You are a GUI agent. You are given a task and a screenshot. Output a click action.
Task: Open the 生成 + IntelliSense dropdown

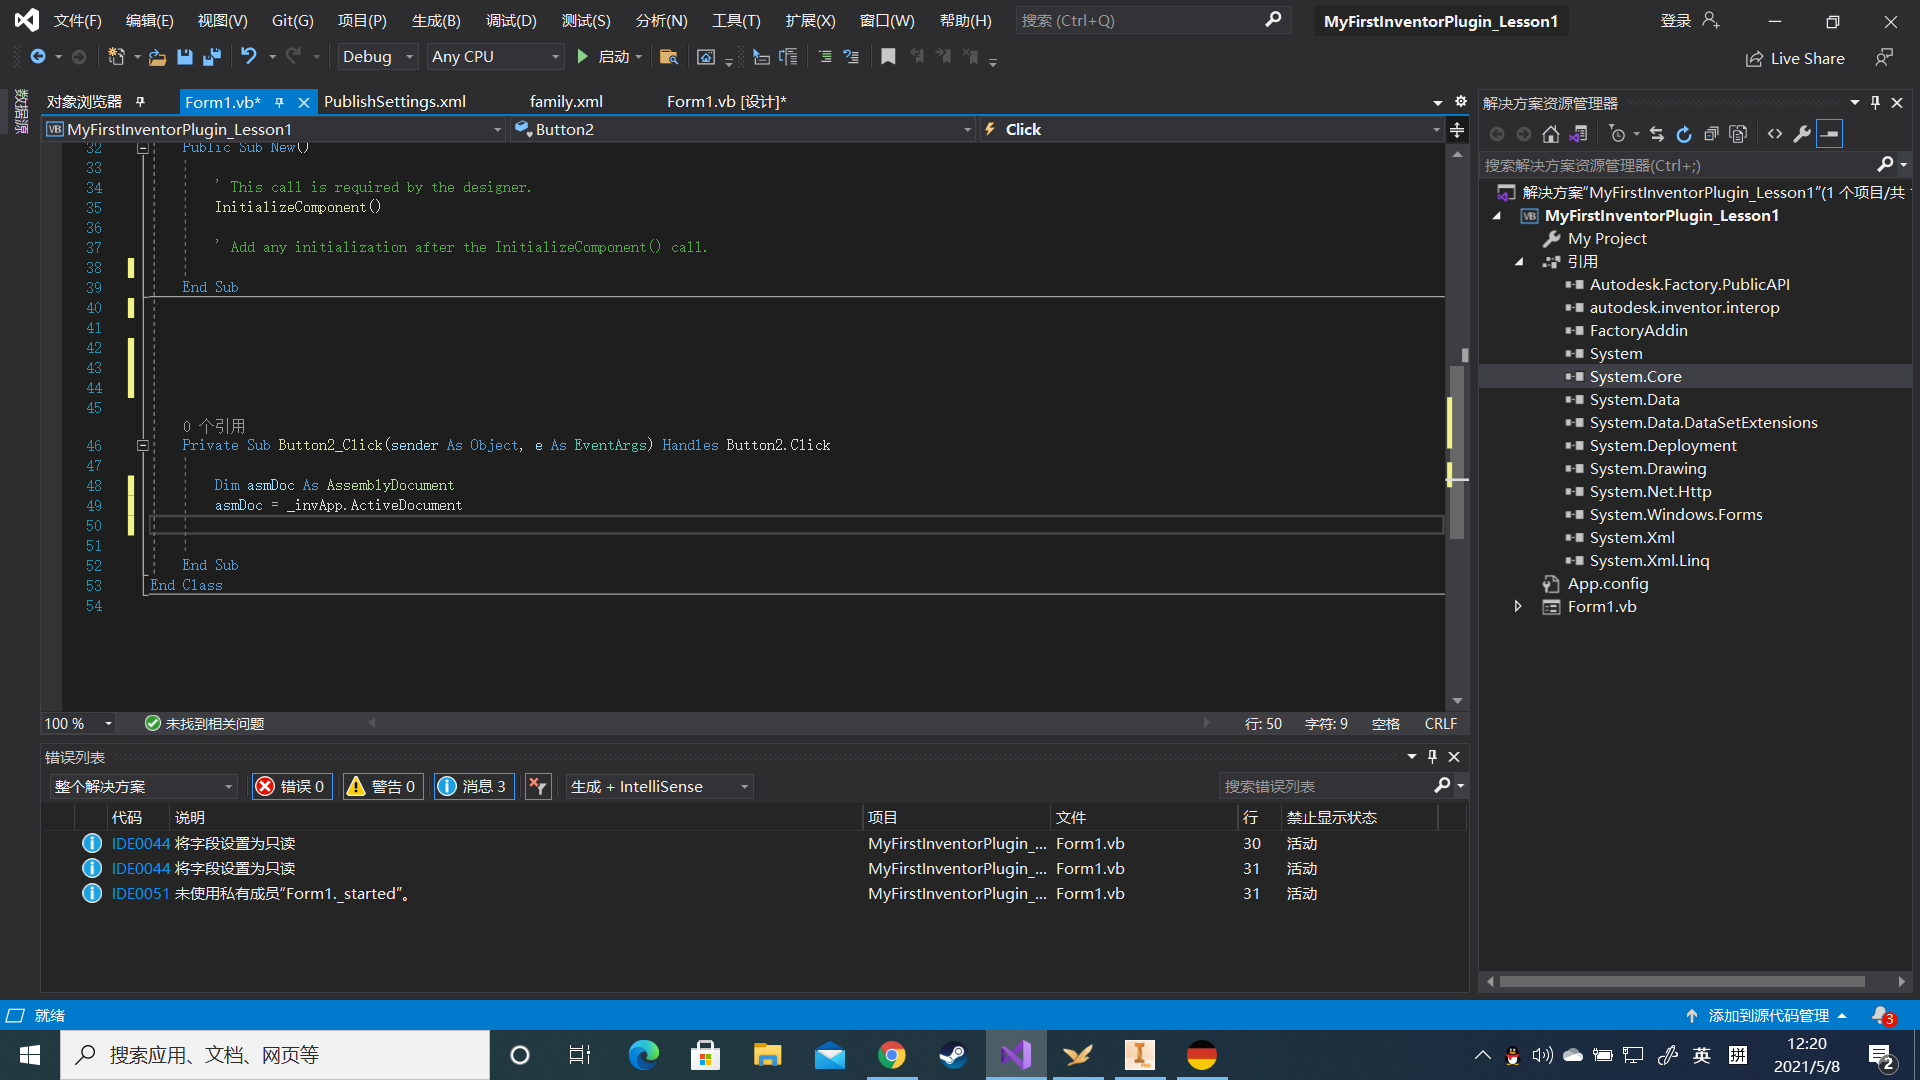pos(660,787)
